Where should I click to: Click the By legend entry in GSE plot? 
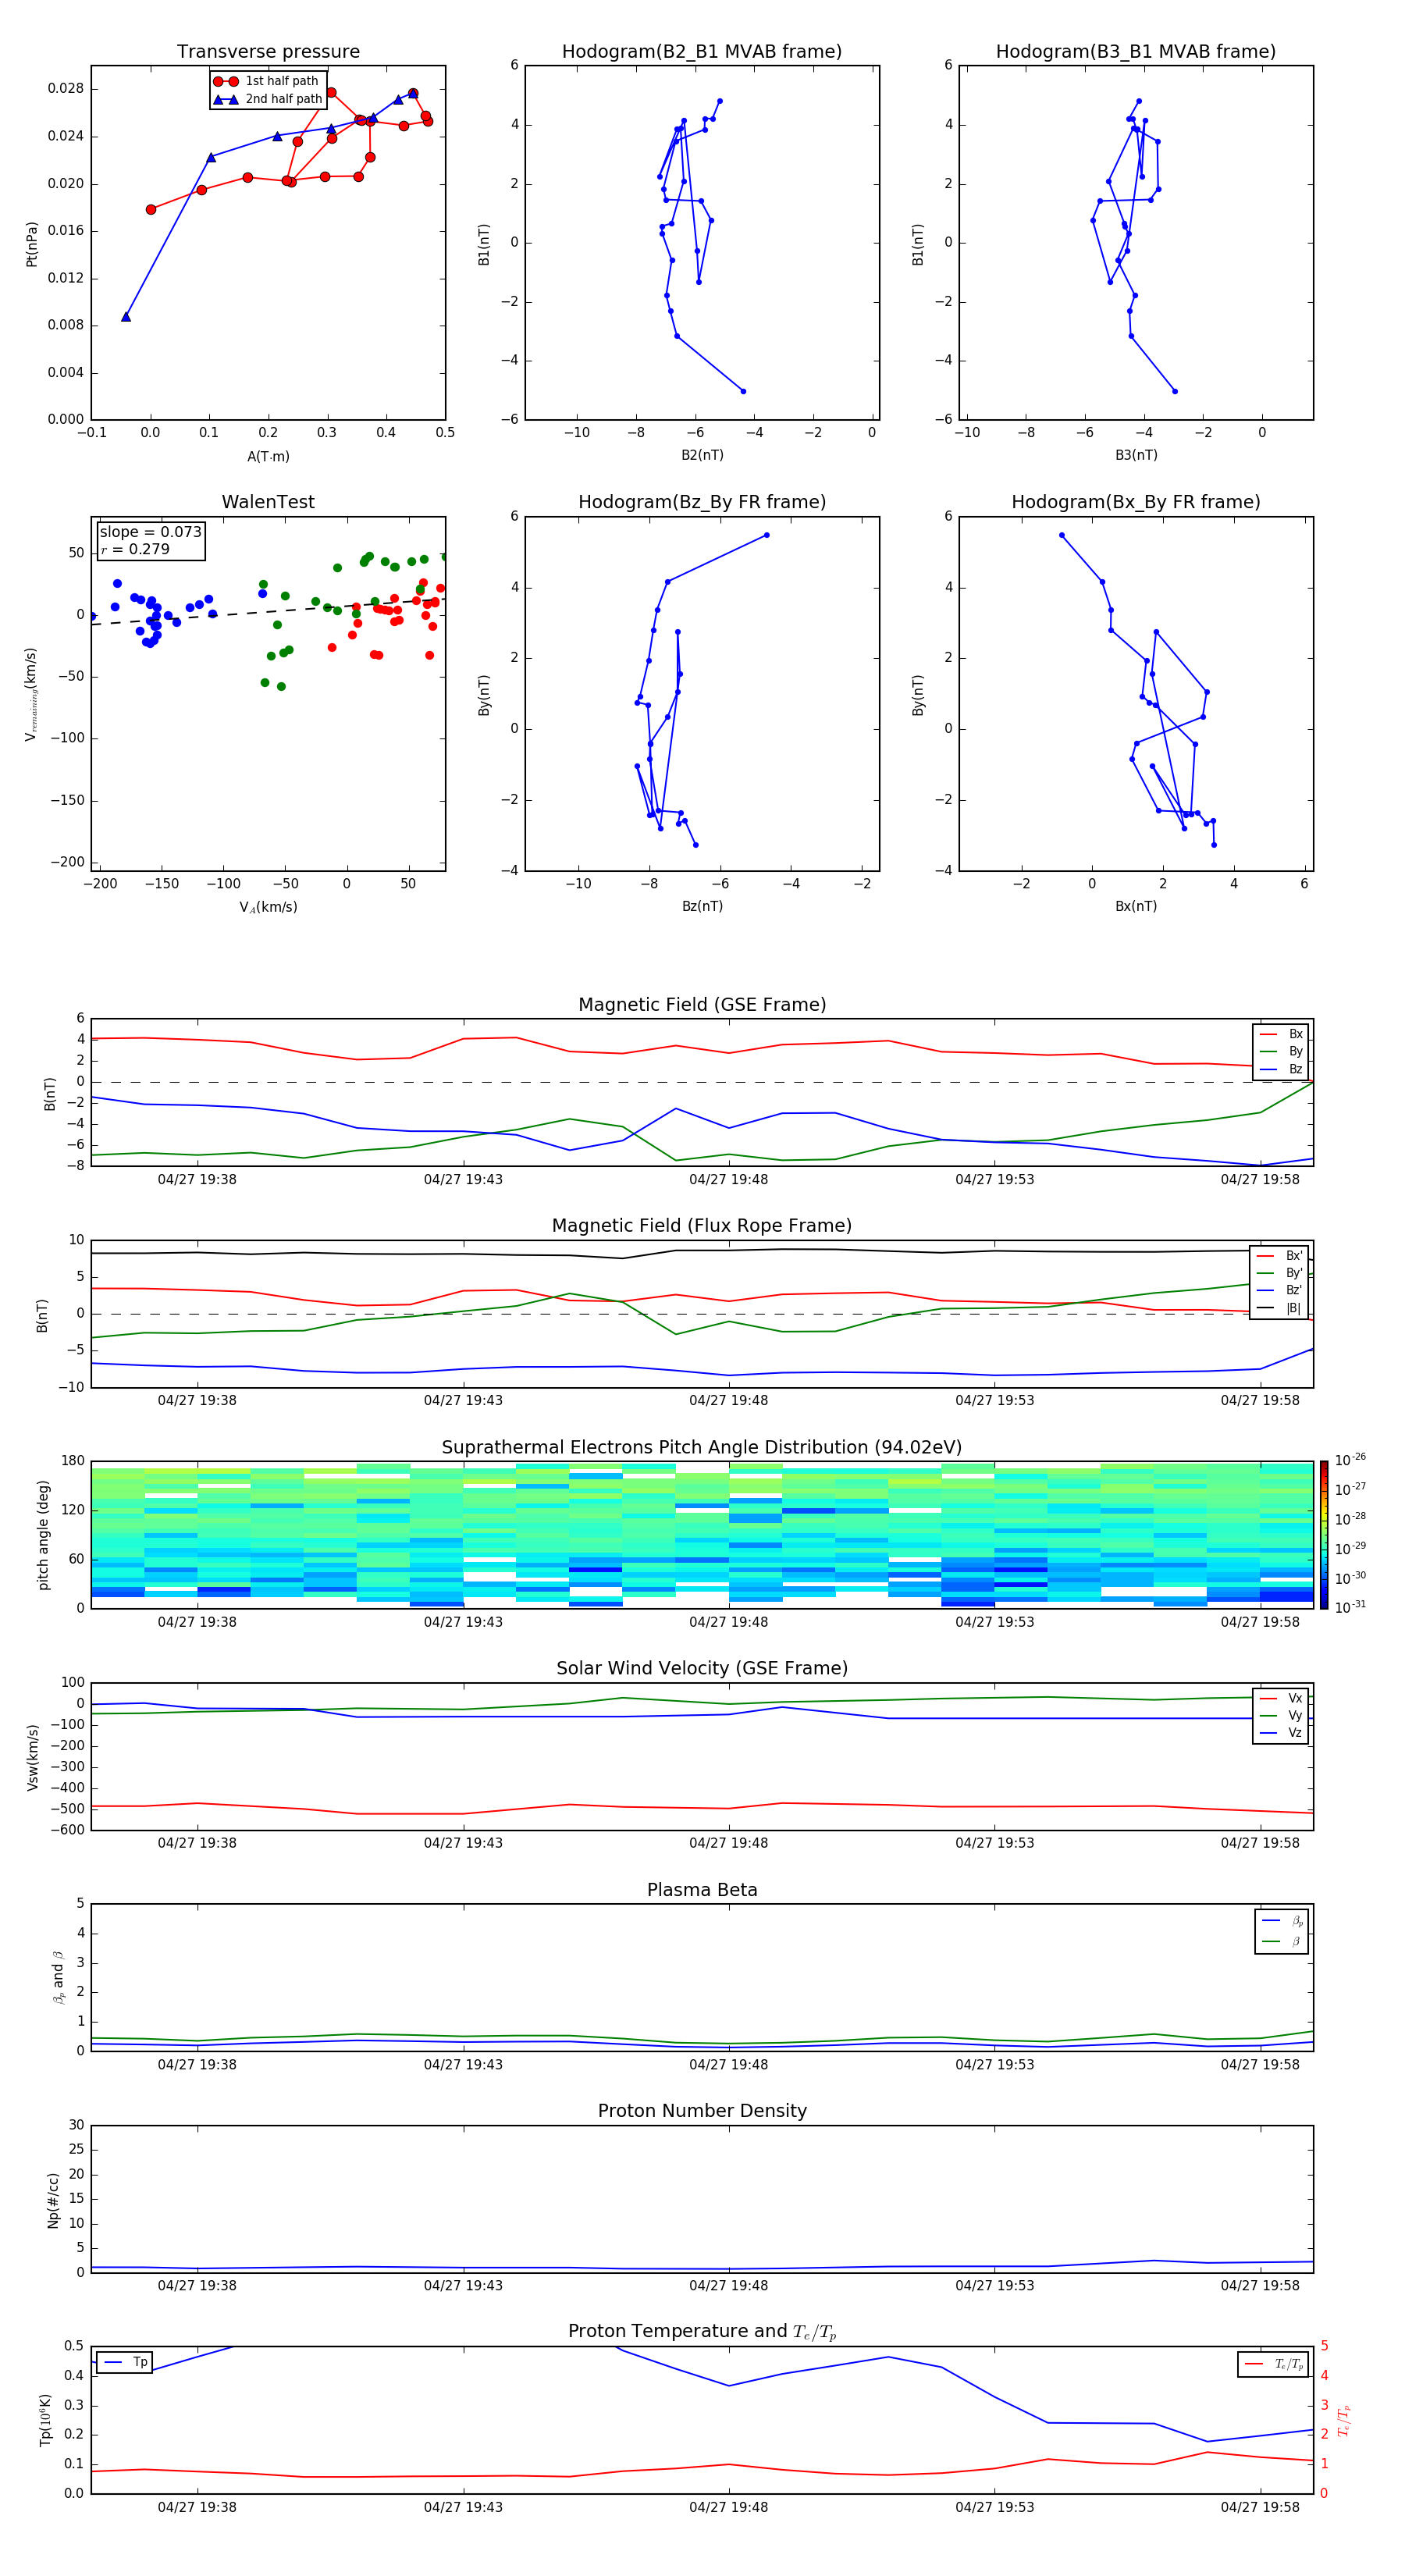(x=1281, y=1052)
